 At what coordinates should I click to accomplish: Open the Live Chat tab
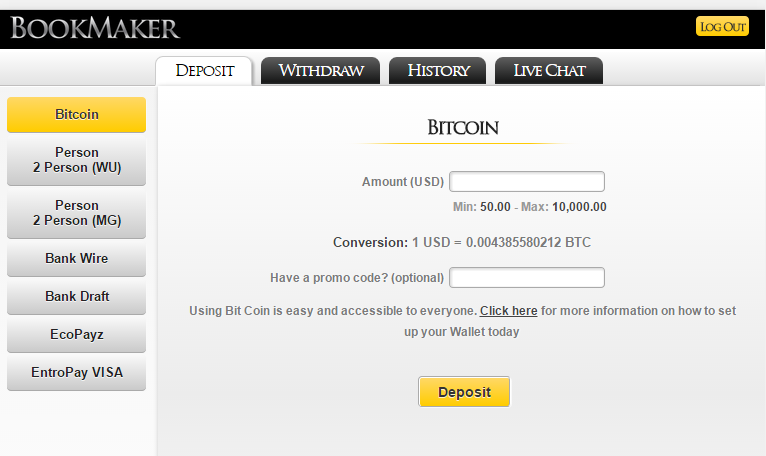coord(549,71)
